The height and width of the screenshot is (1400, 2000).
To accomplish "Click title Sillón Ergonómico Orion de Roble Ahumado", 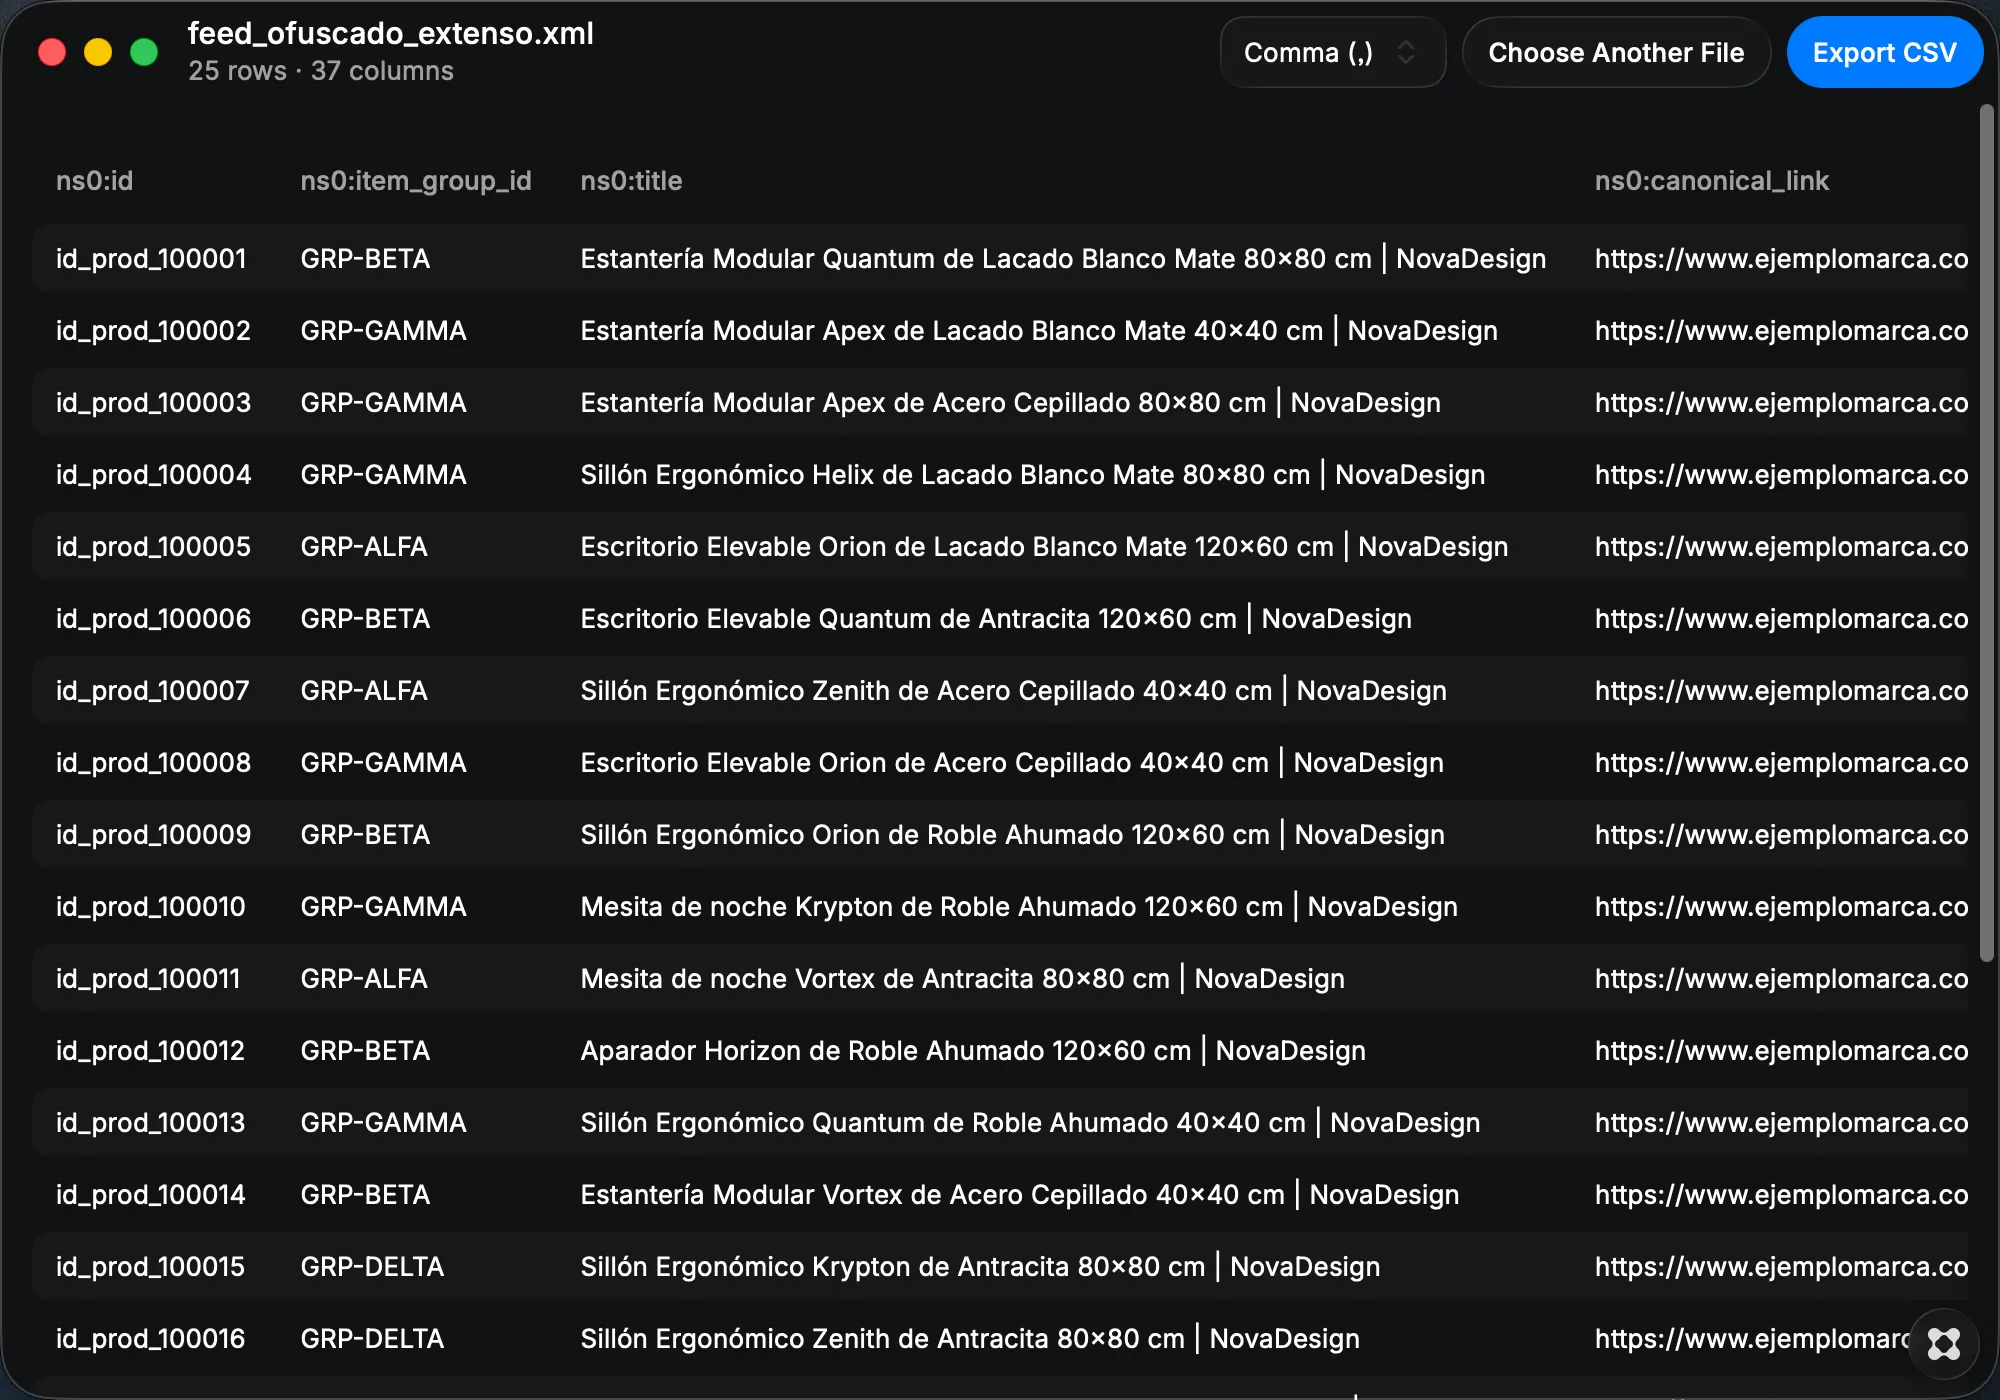I will [1012, 835].
